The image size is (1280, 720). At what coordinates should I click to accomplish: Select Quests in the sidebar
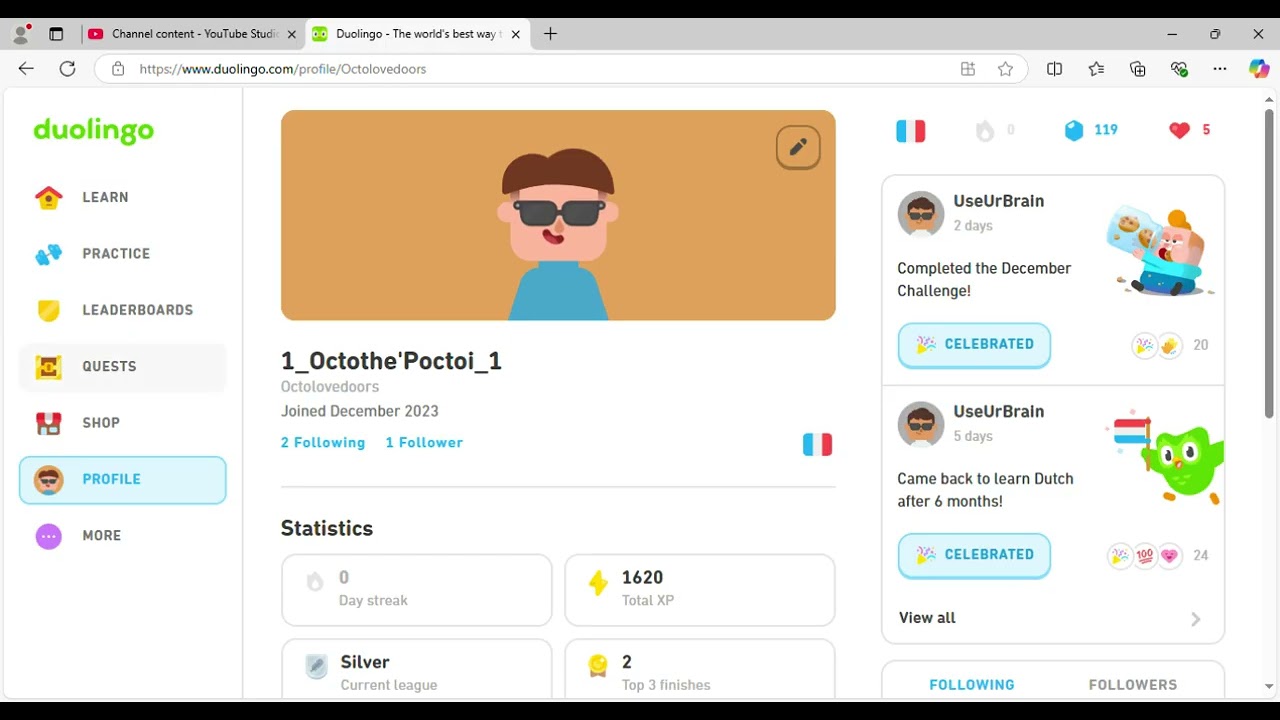point(123,367)
